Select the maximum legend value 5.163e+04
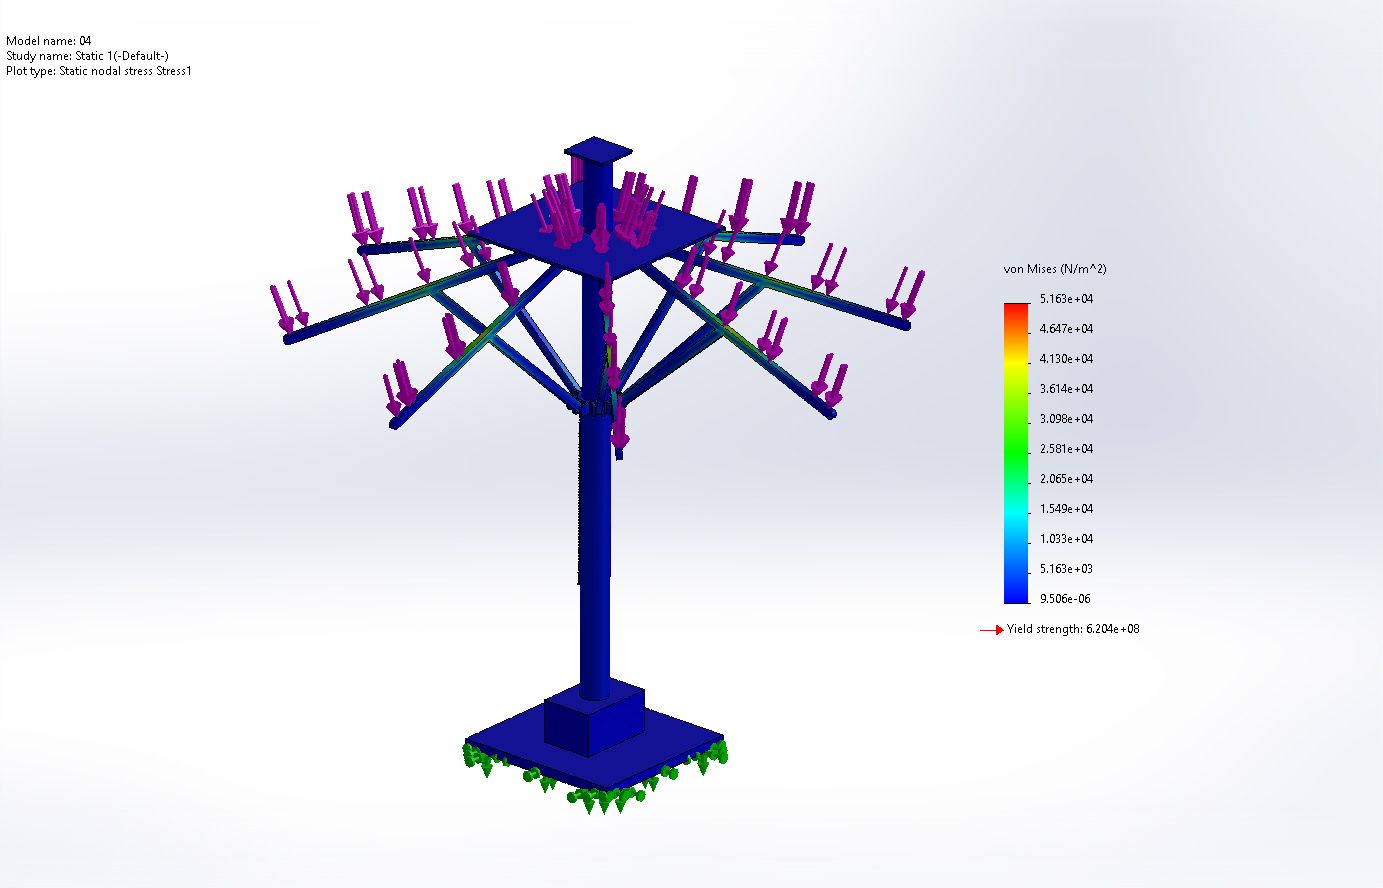 (1066, 299)
